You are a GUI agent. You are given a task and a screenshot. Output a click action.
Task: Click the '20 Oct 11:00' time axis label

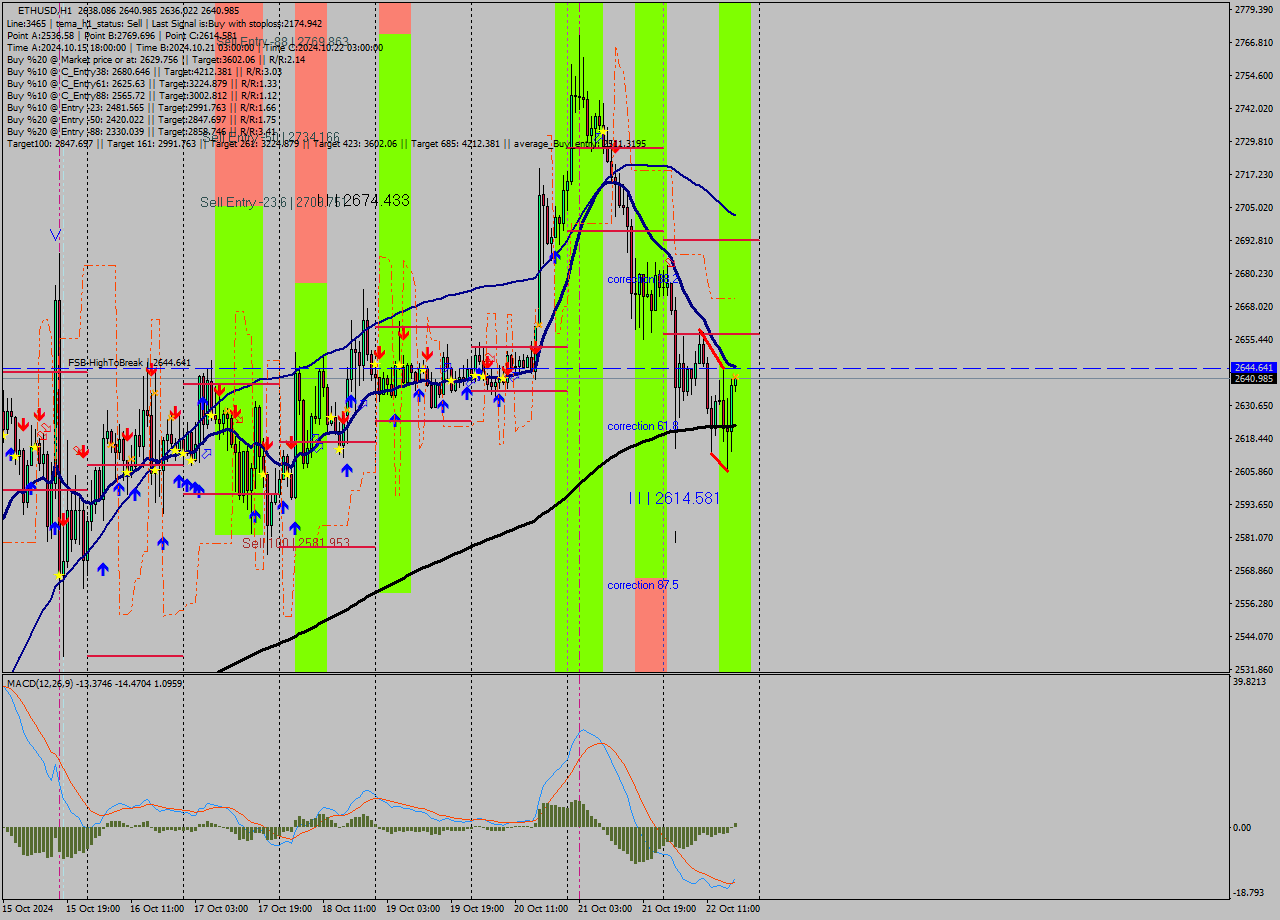[x=541, y=909]
